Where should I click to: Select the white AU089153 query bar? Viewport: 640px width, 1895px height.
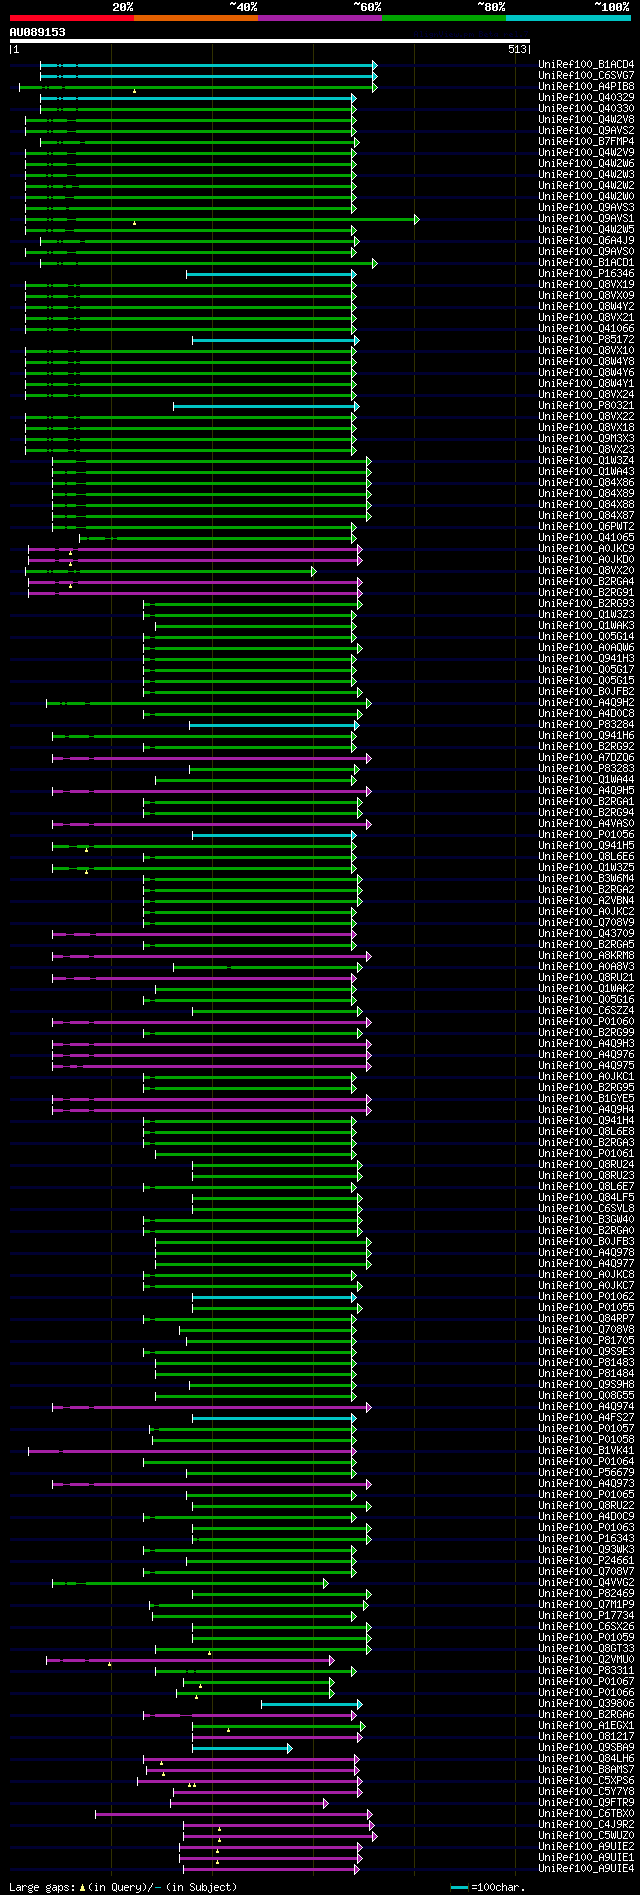[270, 41]
